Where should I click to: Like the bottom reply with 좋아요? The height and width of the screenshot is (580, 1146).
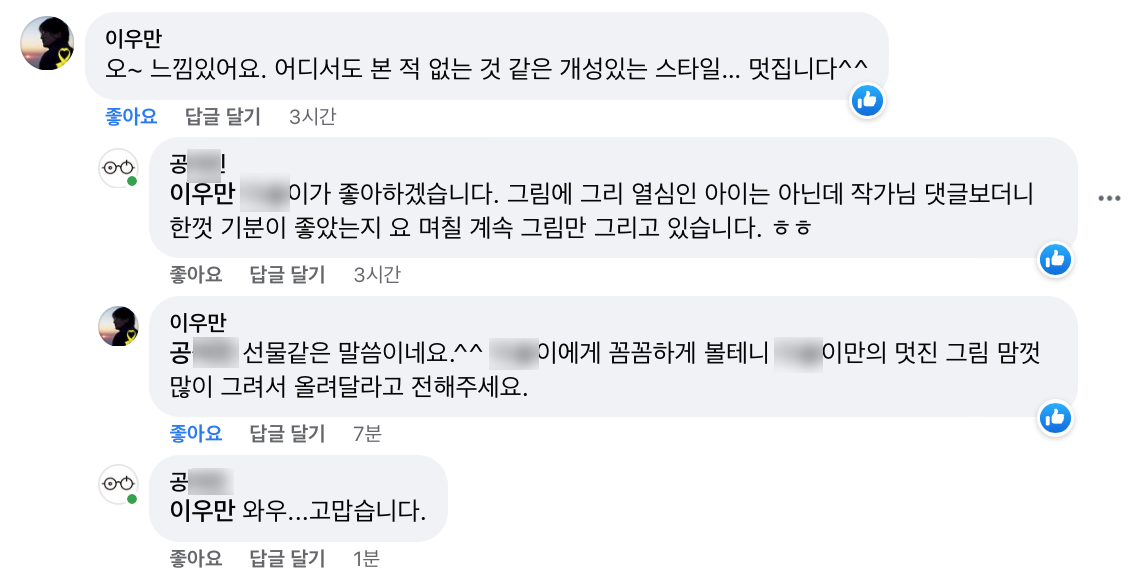(x=196, y=558)
